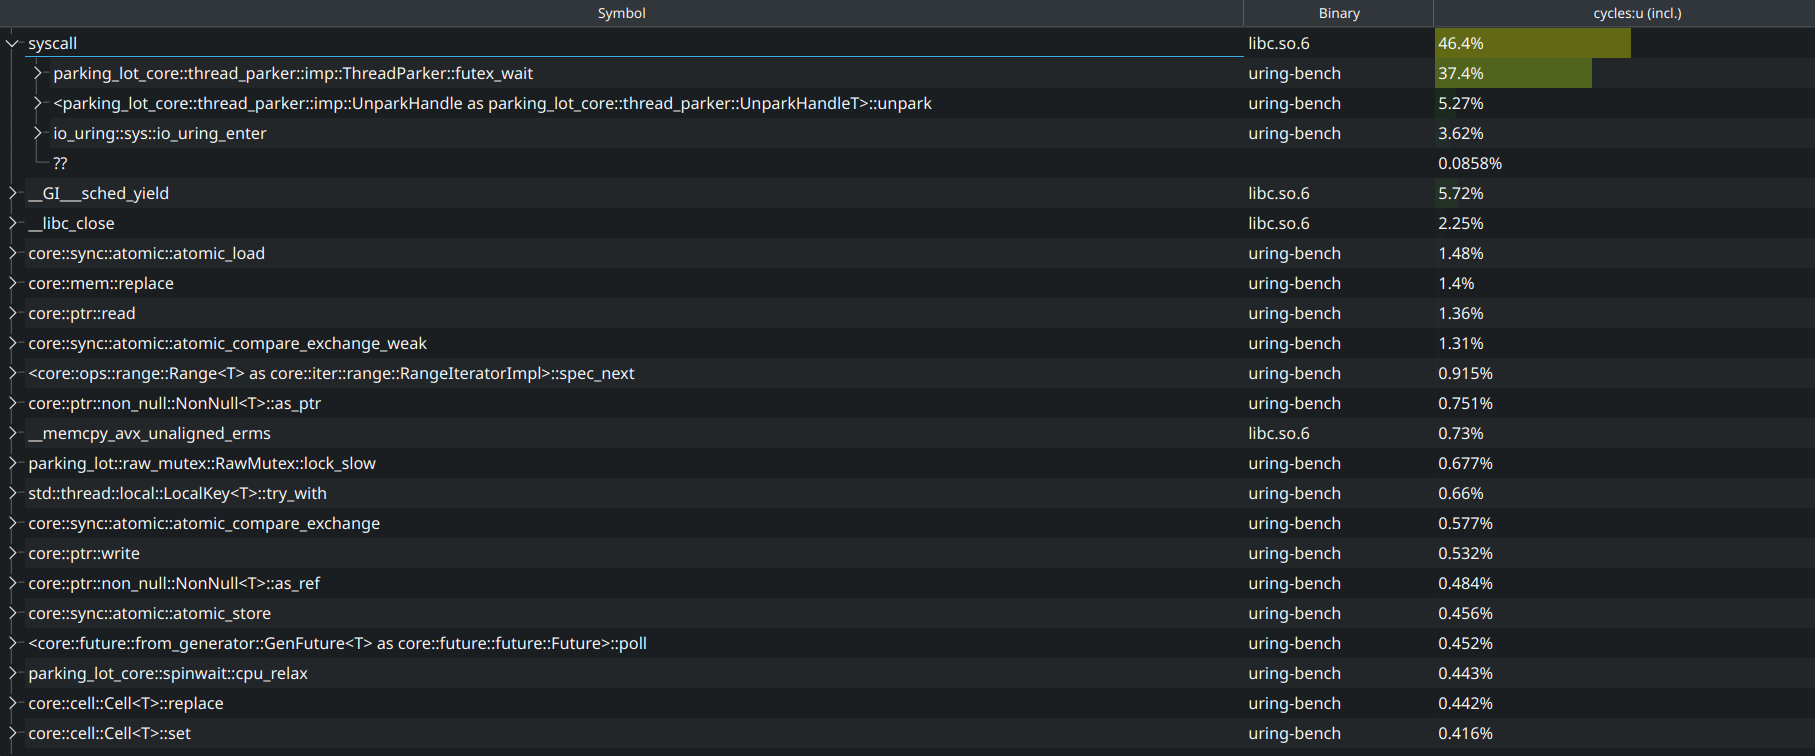Click the 37.4% cost bar for futex_wait
1815x756 pixels.
pos(1514,73)
